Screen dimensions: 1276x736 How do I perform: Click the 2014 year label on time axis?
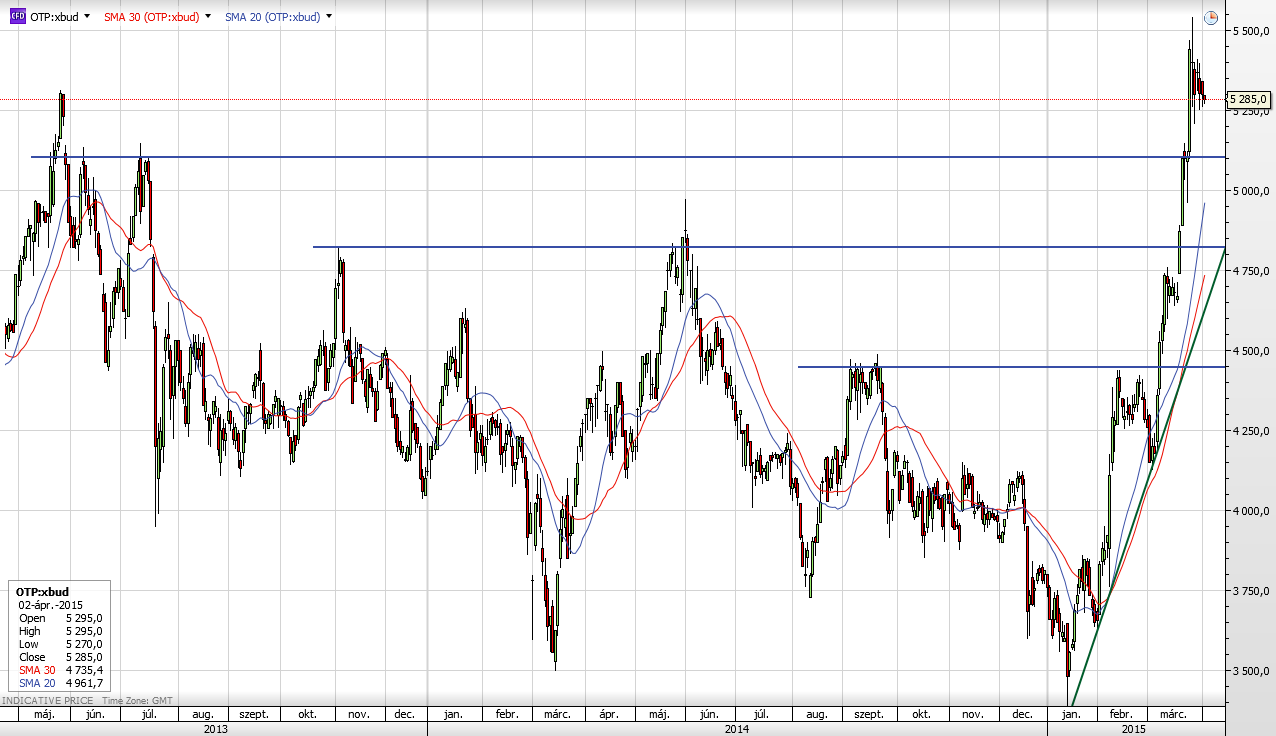[x=737, y=729]
